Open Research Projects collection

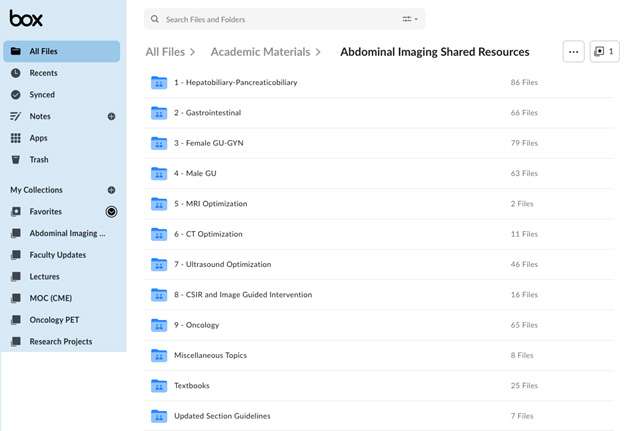point(60,342)
